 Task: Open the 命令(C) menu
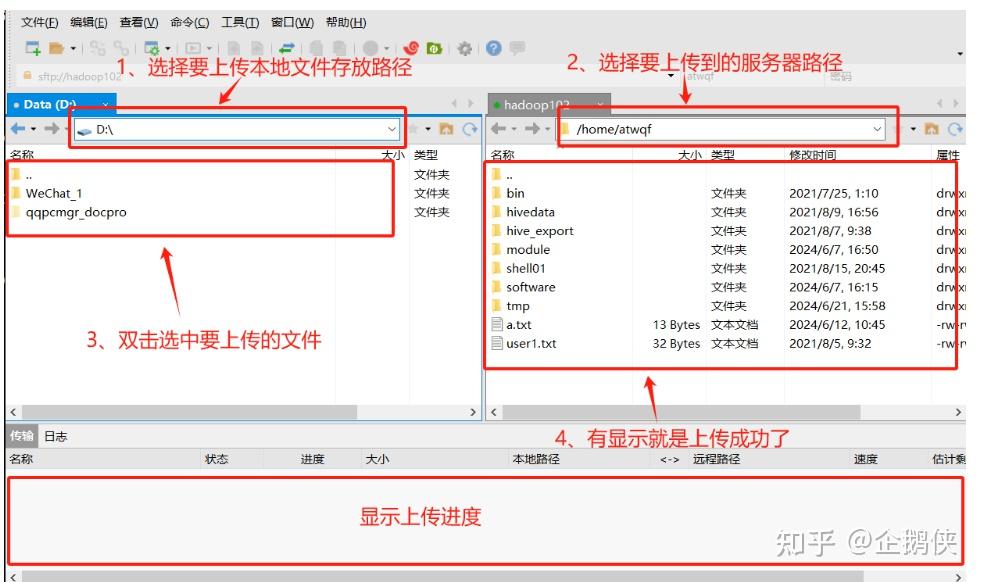tap(190, 23)
